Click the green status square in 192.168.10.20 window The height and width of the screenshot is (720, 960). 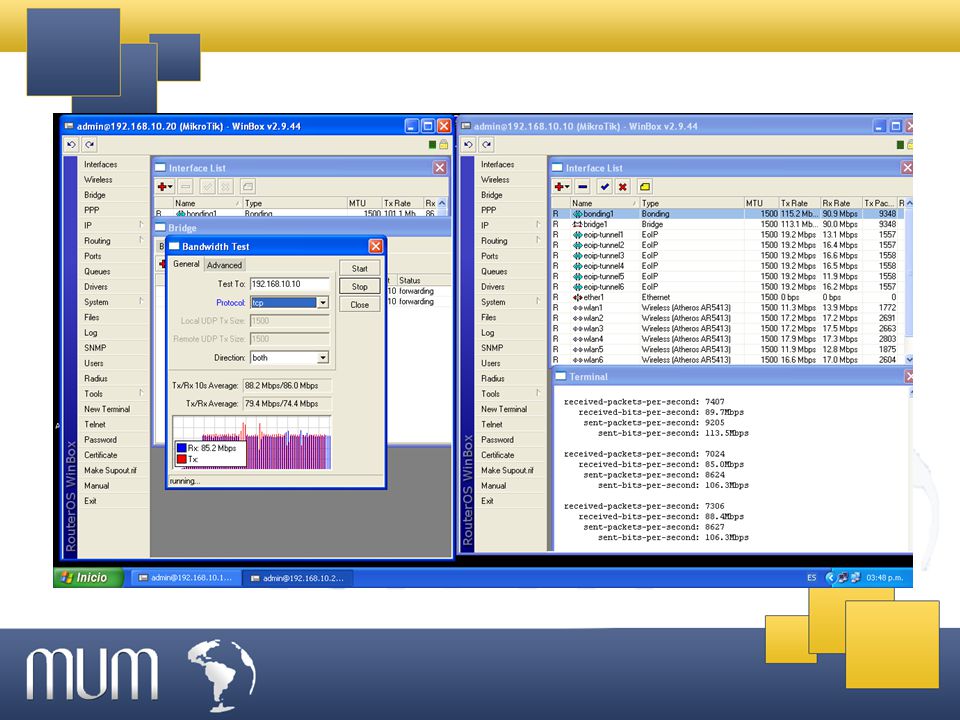(432, 144)
